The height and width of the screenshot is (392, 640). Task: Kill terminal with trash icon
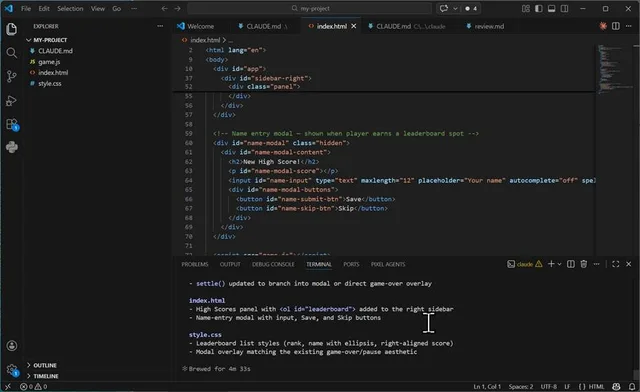(x=584, y=264)
